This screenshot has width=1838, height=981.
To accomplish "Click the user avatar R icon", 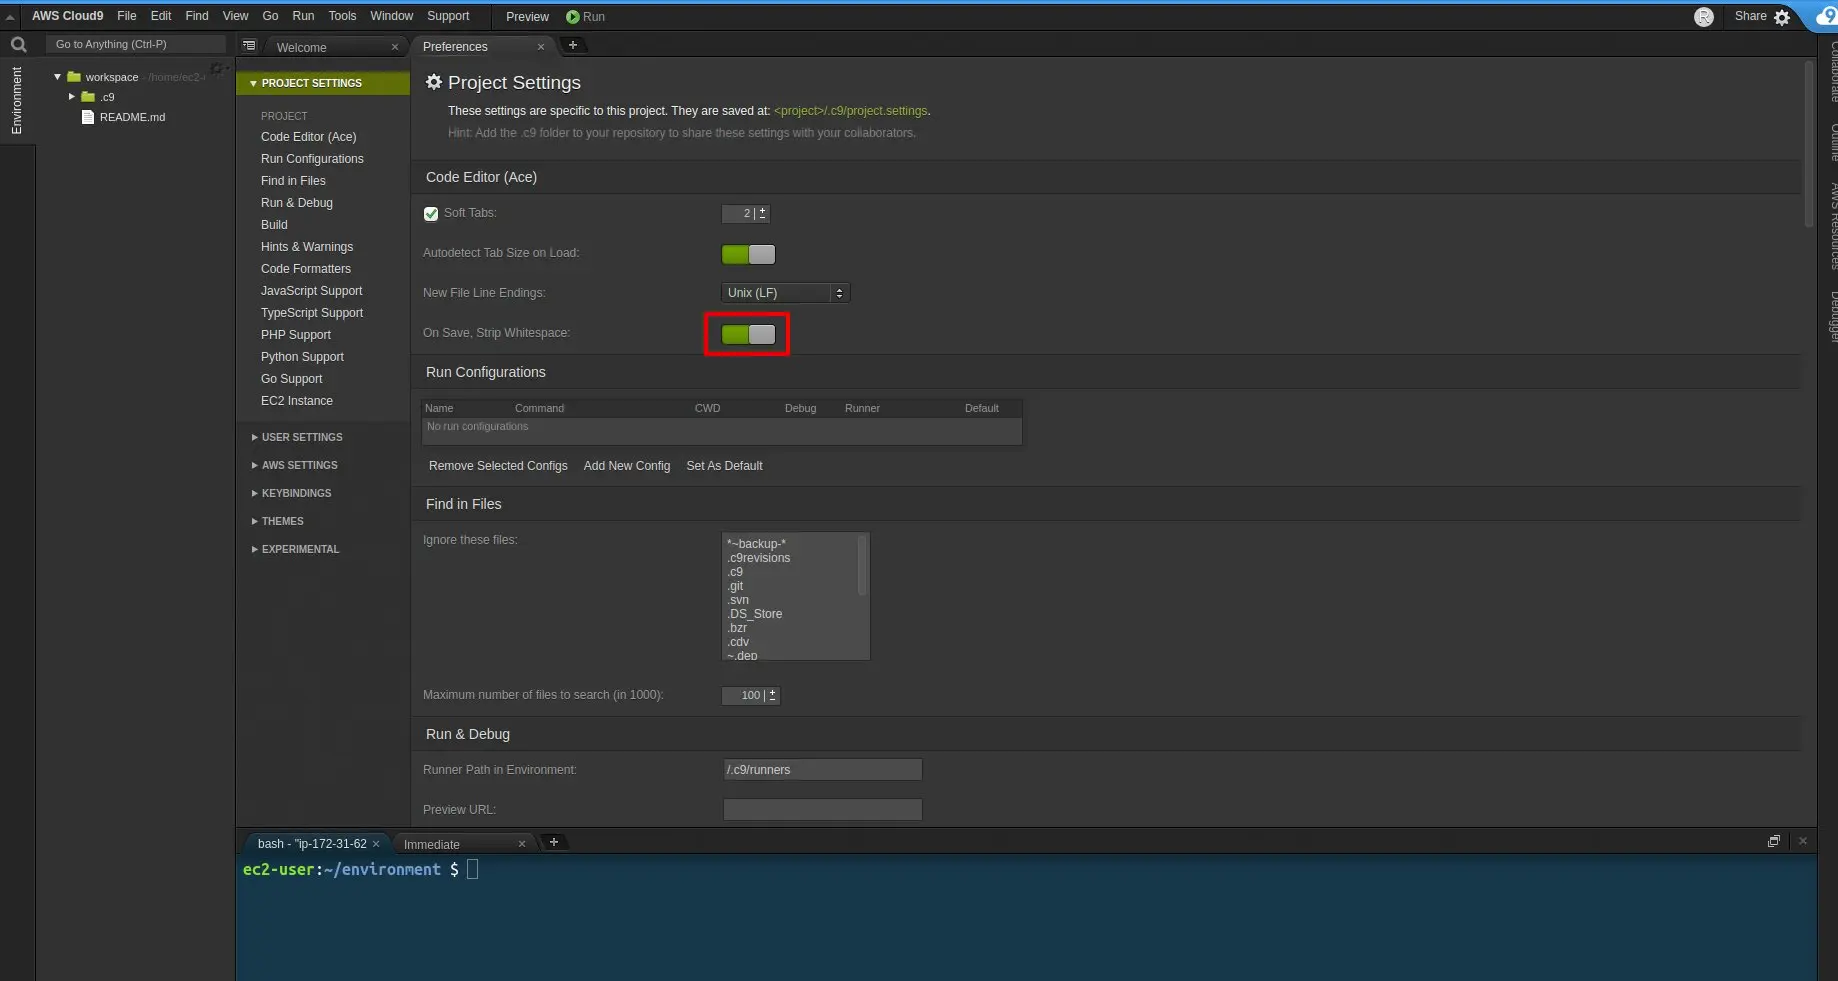I will (x=1704, y=17).
